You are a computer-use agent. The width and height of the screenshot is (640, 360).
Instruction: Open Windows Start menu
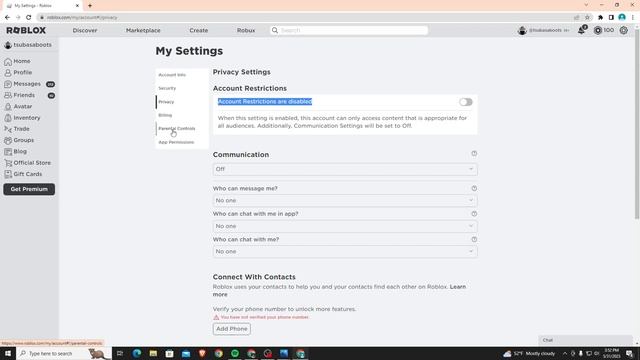click(x=8, y=353)
